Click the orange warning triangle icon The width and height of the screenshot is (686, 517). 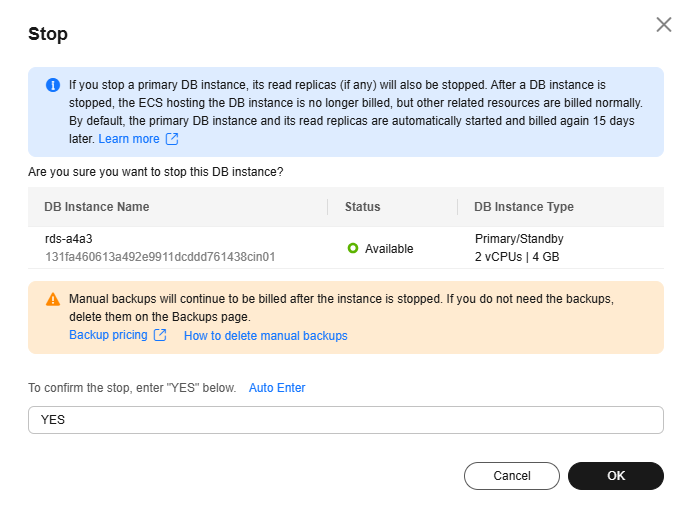coord(53,299)
